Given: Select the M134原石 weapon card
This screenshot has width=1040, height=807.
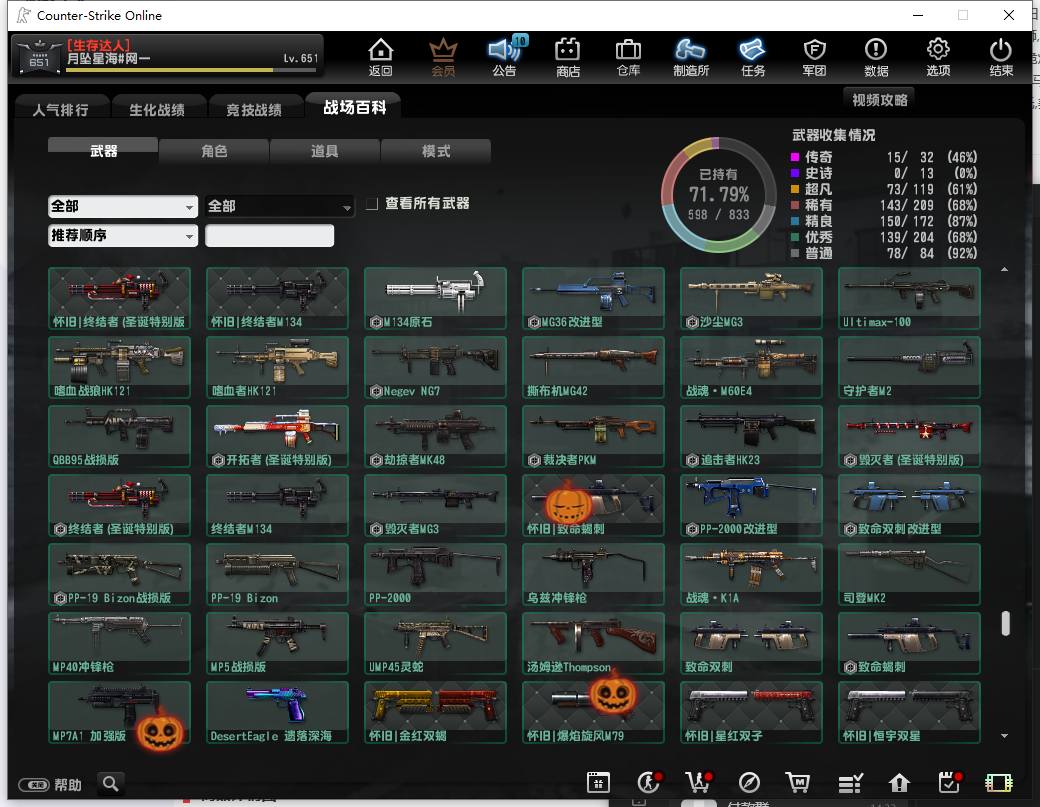Looking at the screenshot, I should click(435, 298).
